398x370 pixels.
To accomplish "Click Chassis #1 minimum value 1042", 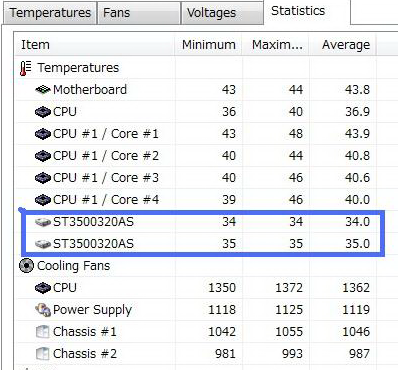I will [x=222, y=332].
